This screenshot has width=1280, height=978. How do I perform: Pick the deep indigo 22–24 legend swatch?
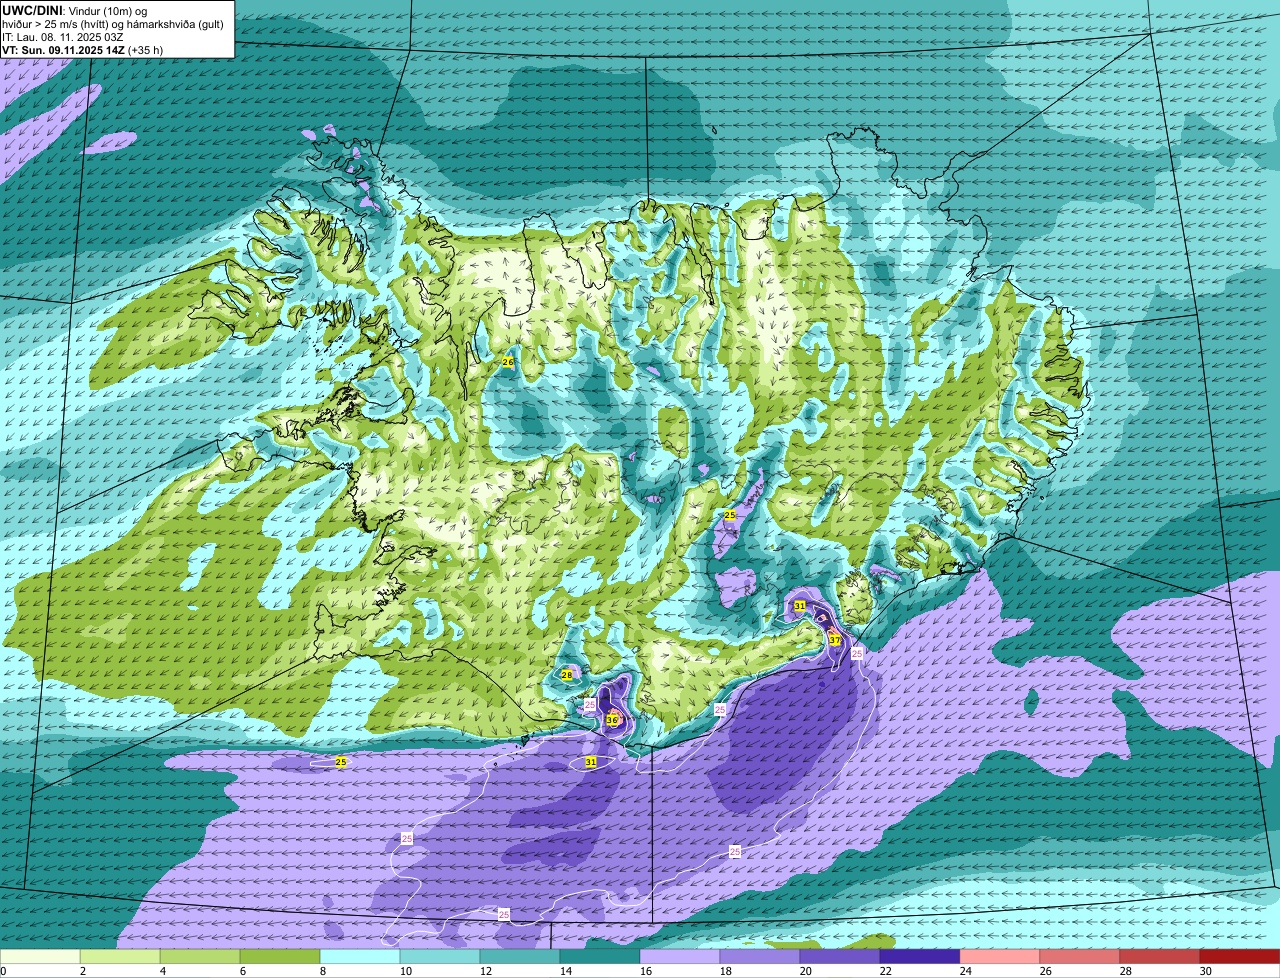[920, 957]
